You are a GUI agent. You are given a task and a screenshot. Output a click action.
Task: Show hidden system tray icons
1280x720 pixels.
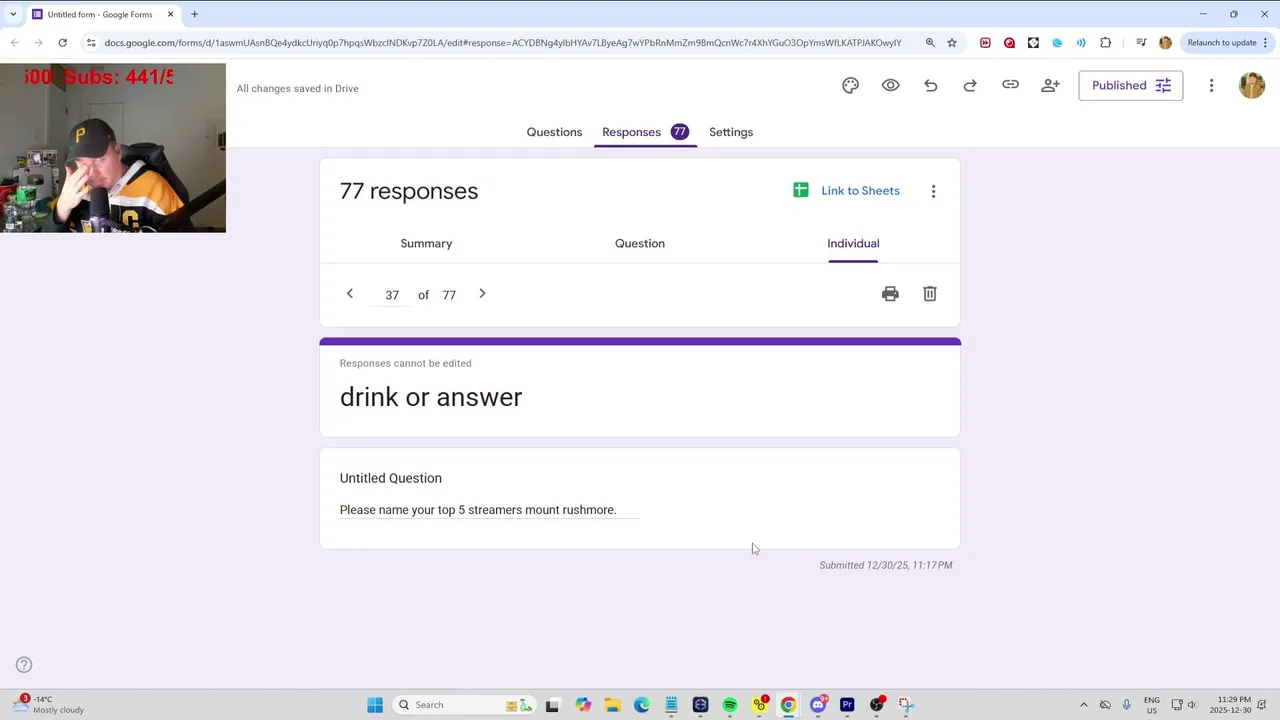1083,705
